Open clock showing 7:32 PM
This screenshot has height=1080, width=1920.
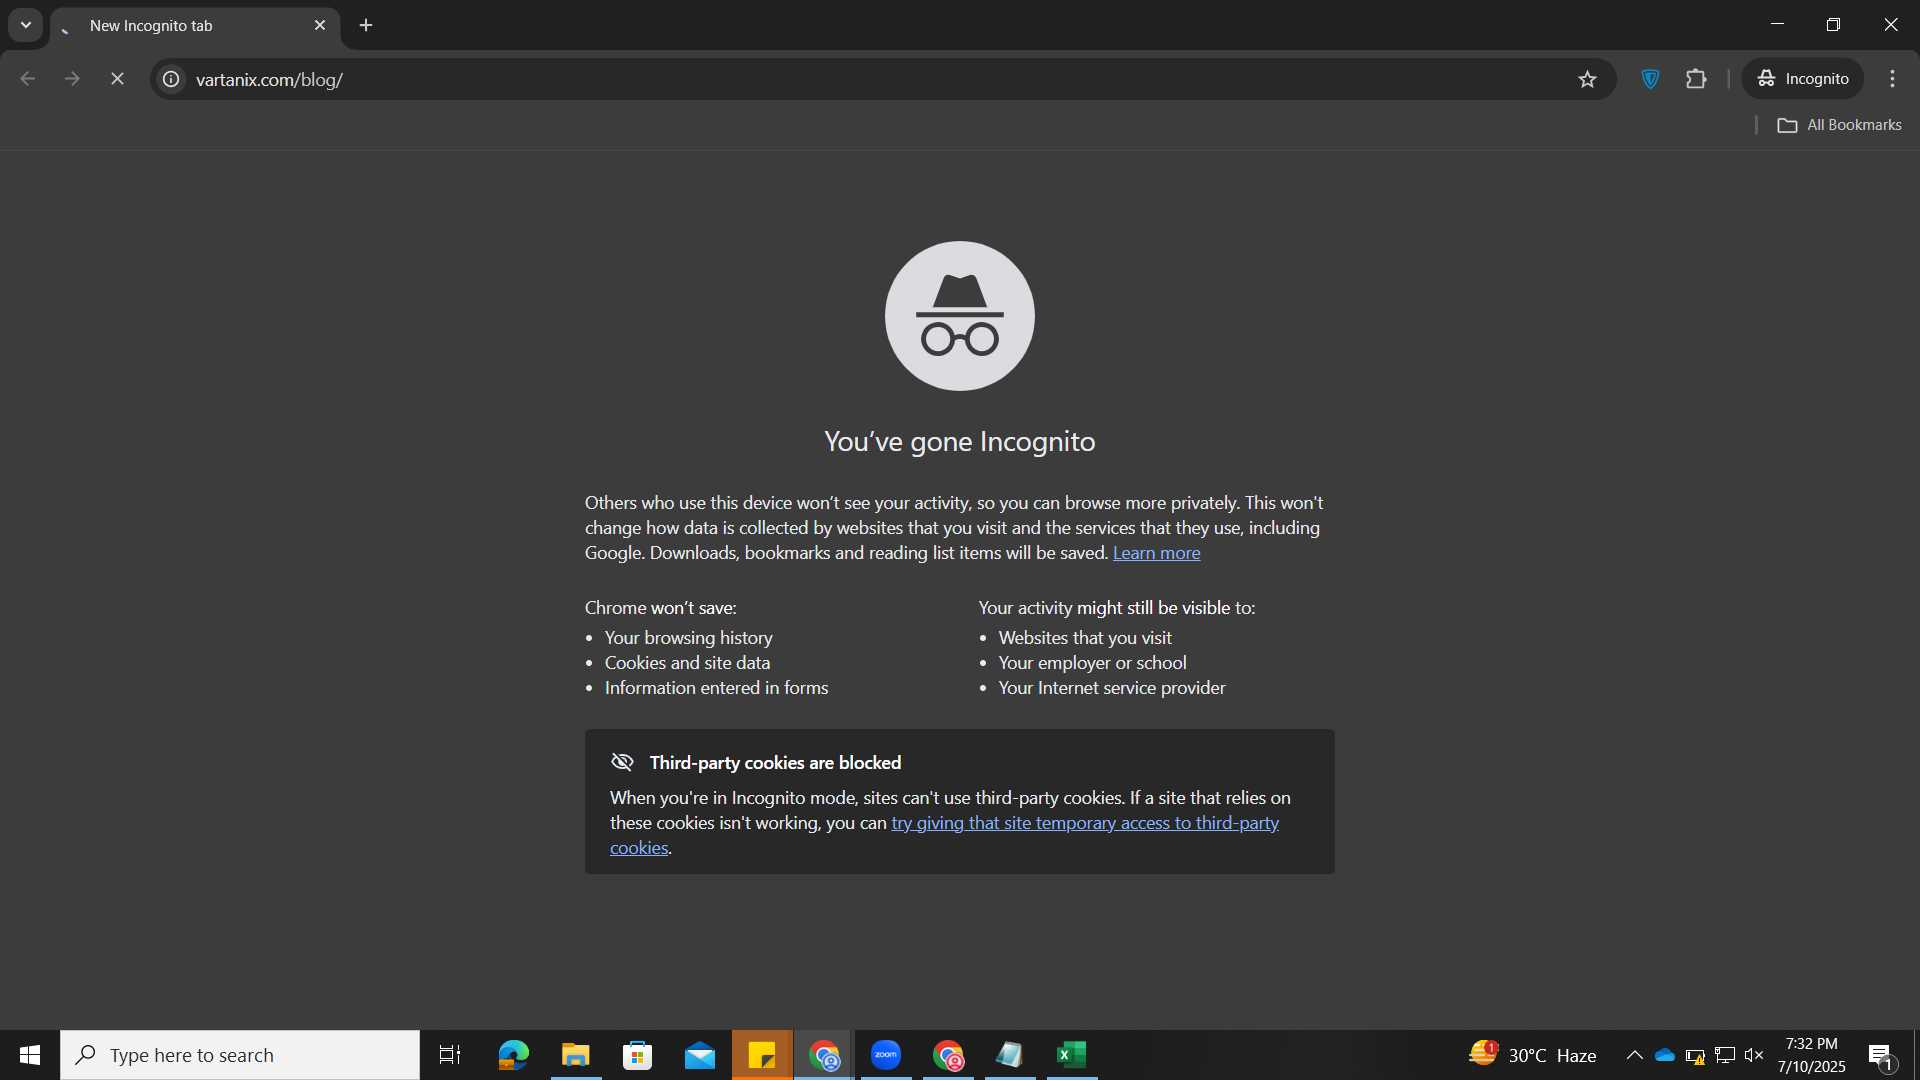coord(1811,1055)
